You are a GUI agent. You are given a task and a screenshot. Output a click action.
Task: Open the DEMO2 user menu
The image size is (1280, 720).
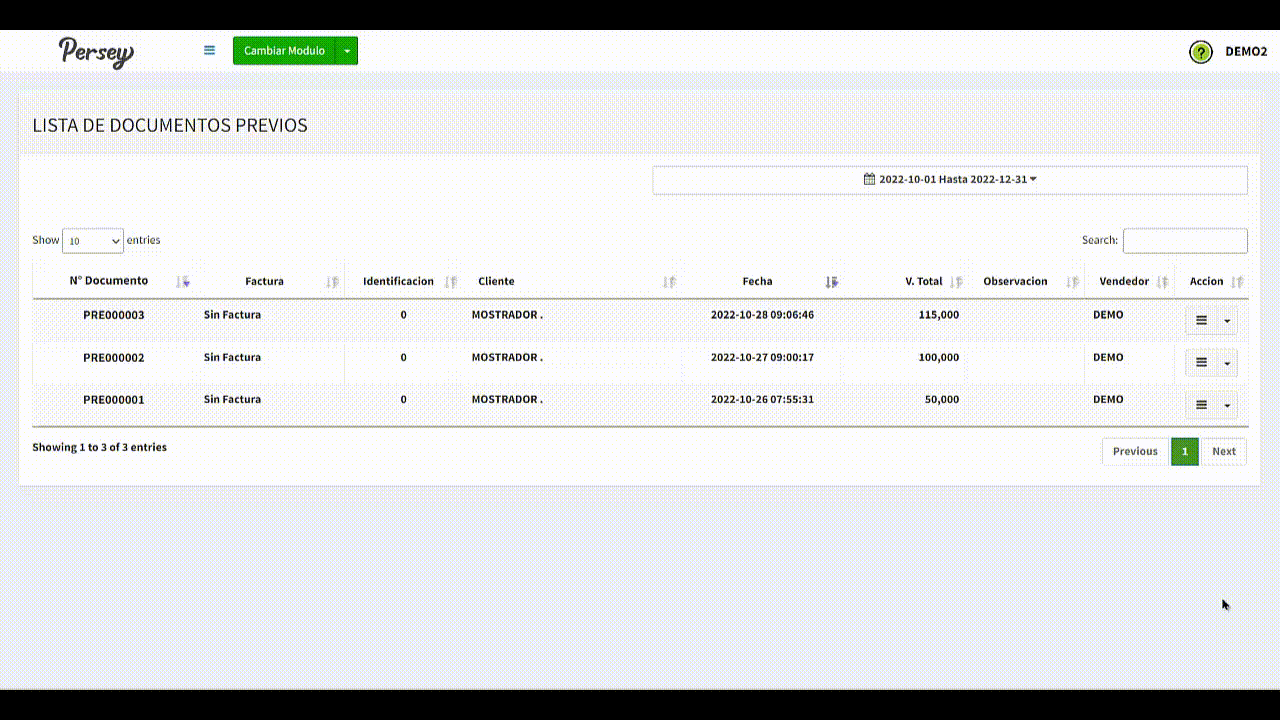[1245, 52]
